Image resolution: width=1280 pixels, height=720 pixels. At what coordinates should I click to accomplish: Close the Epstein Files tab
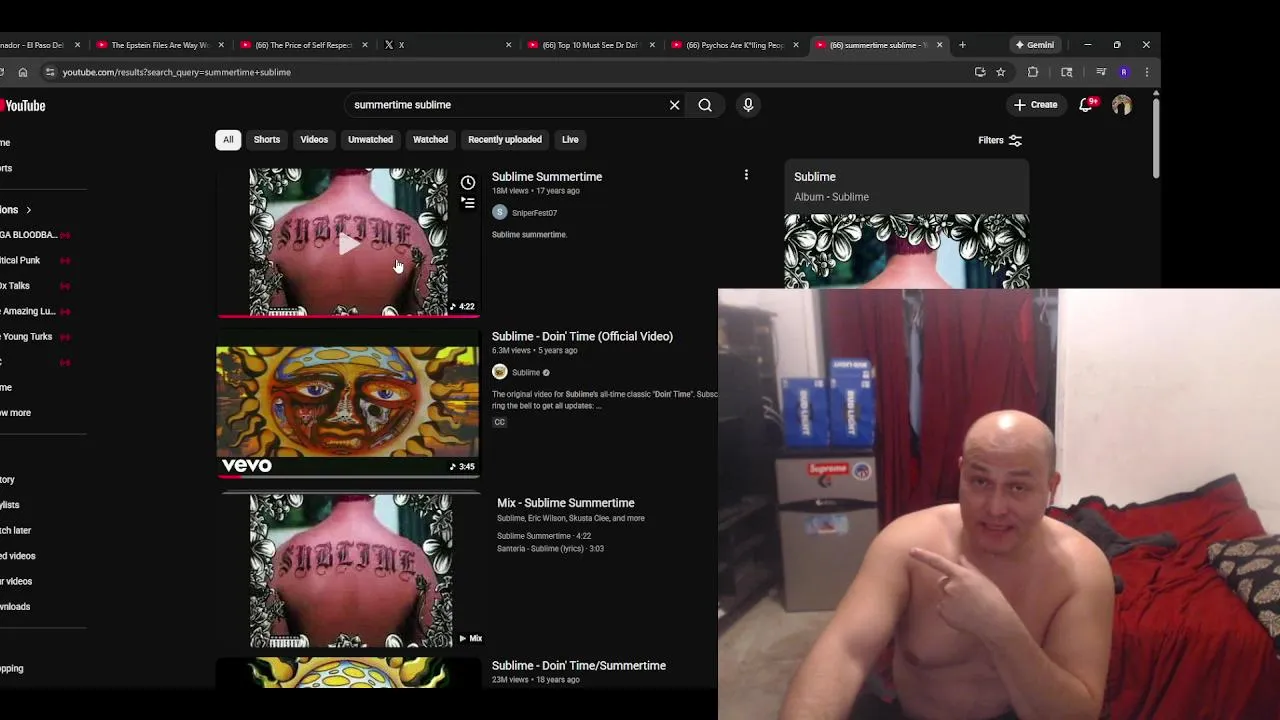click(x=221, y=45)
